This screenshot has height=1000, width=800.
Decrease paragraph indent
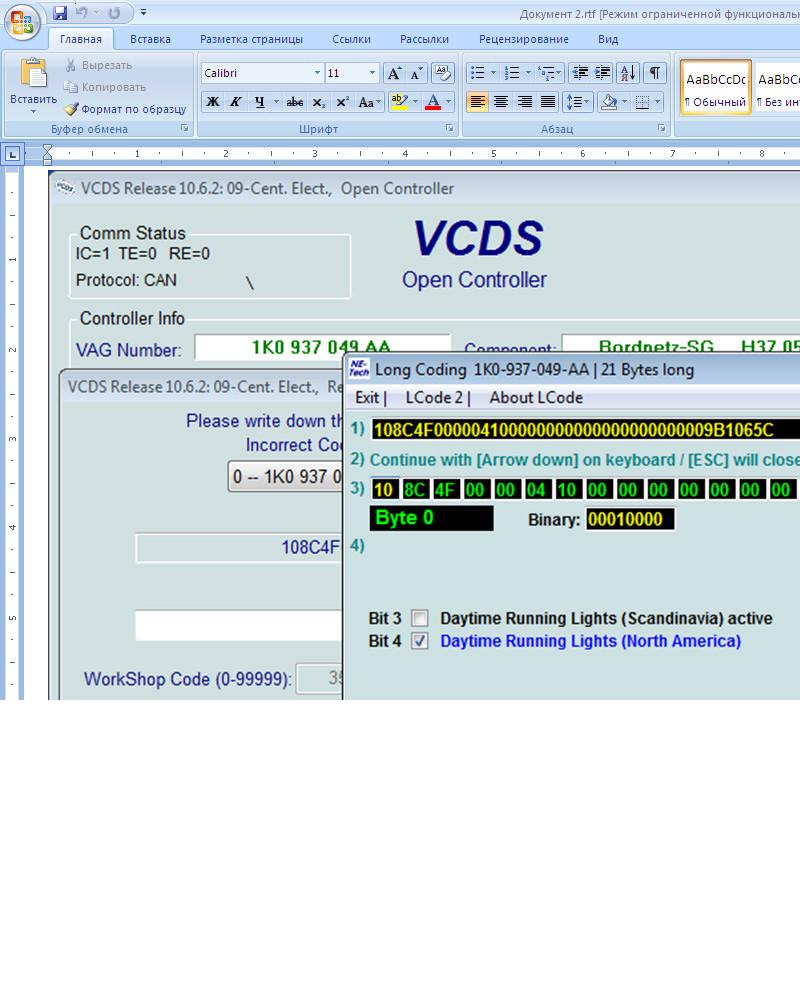580,73
